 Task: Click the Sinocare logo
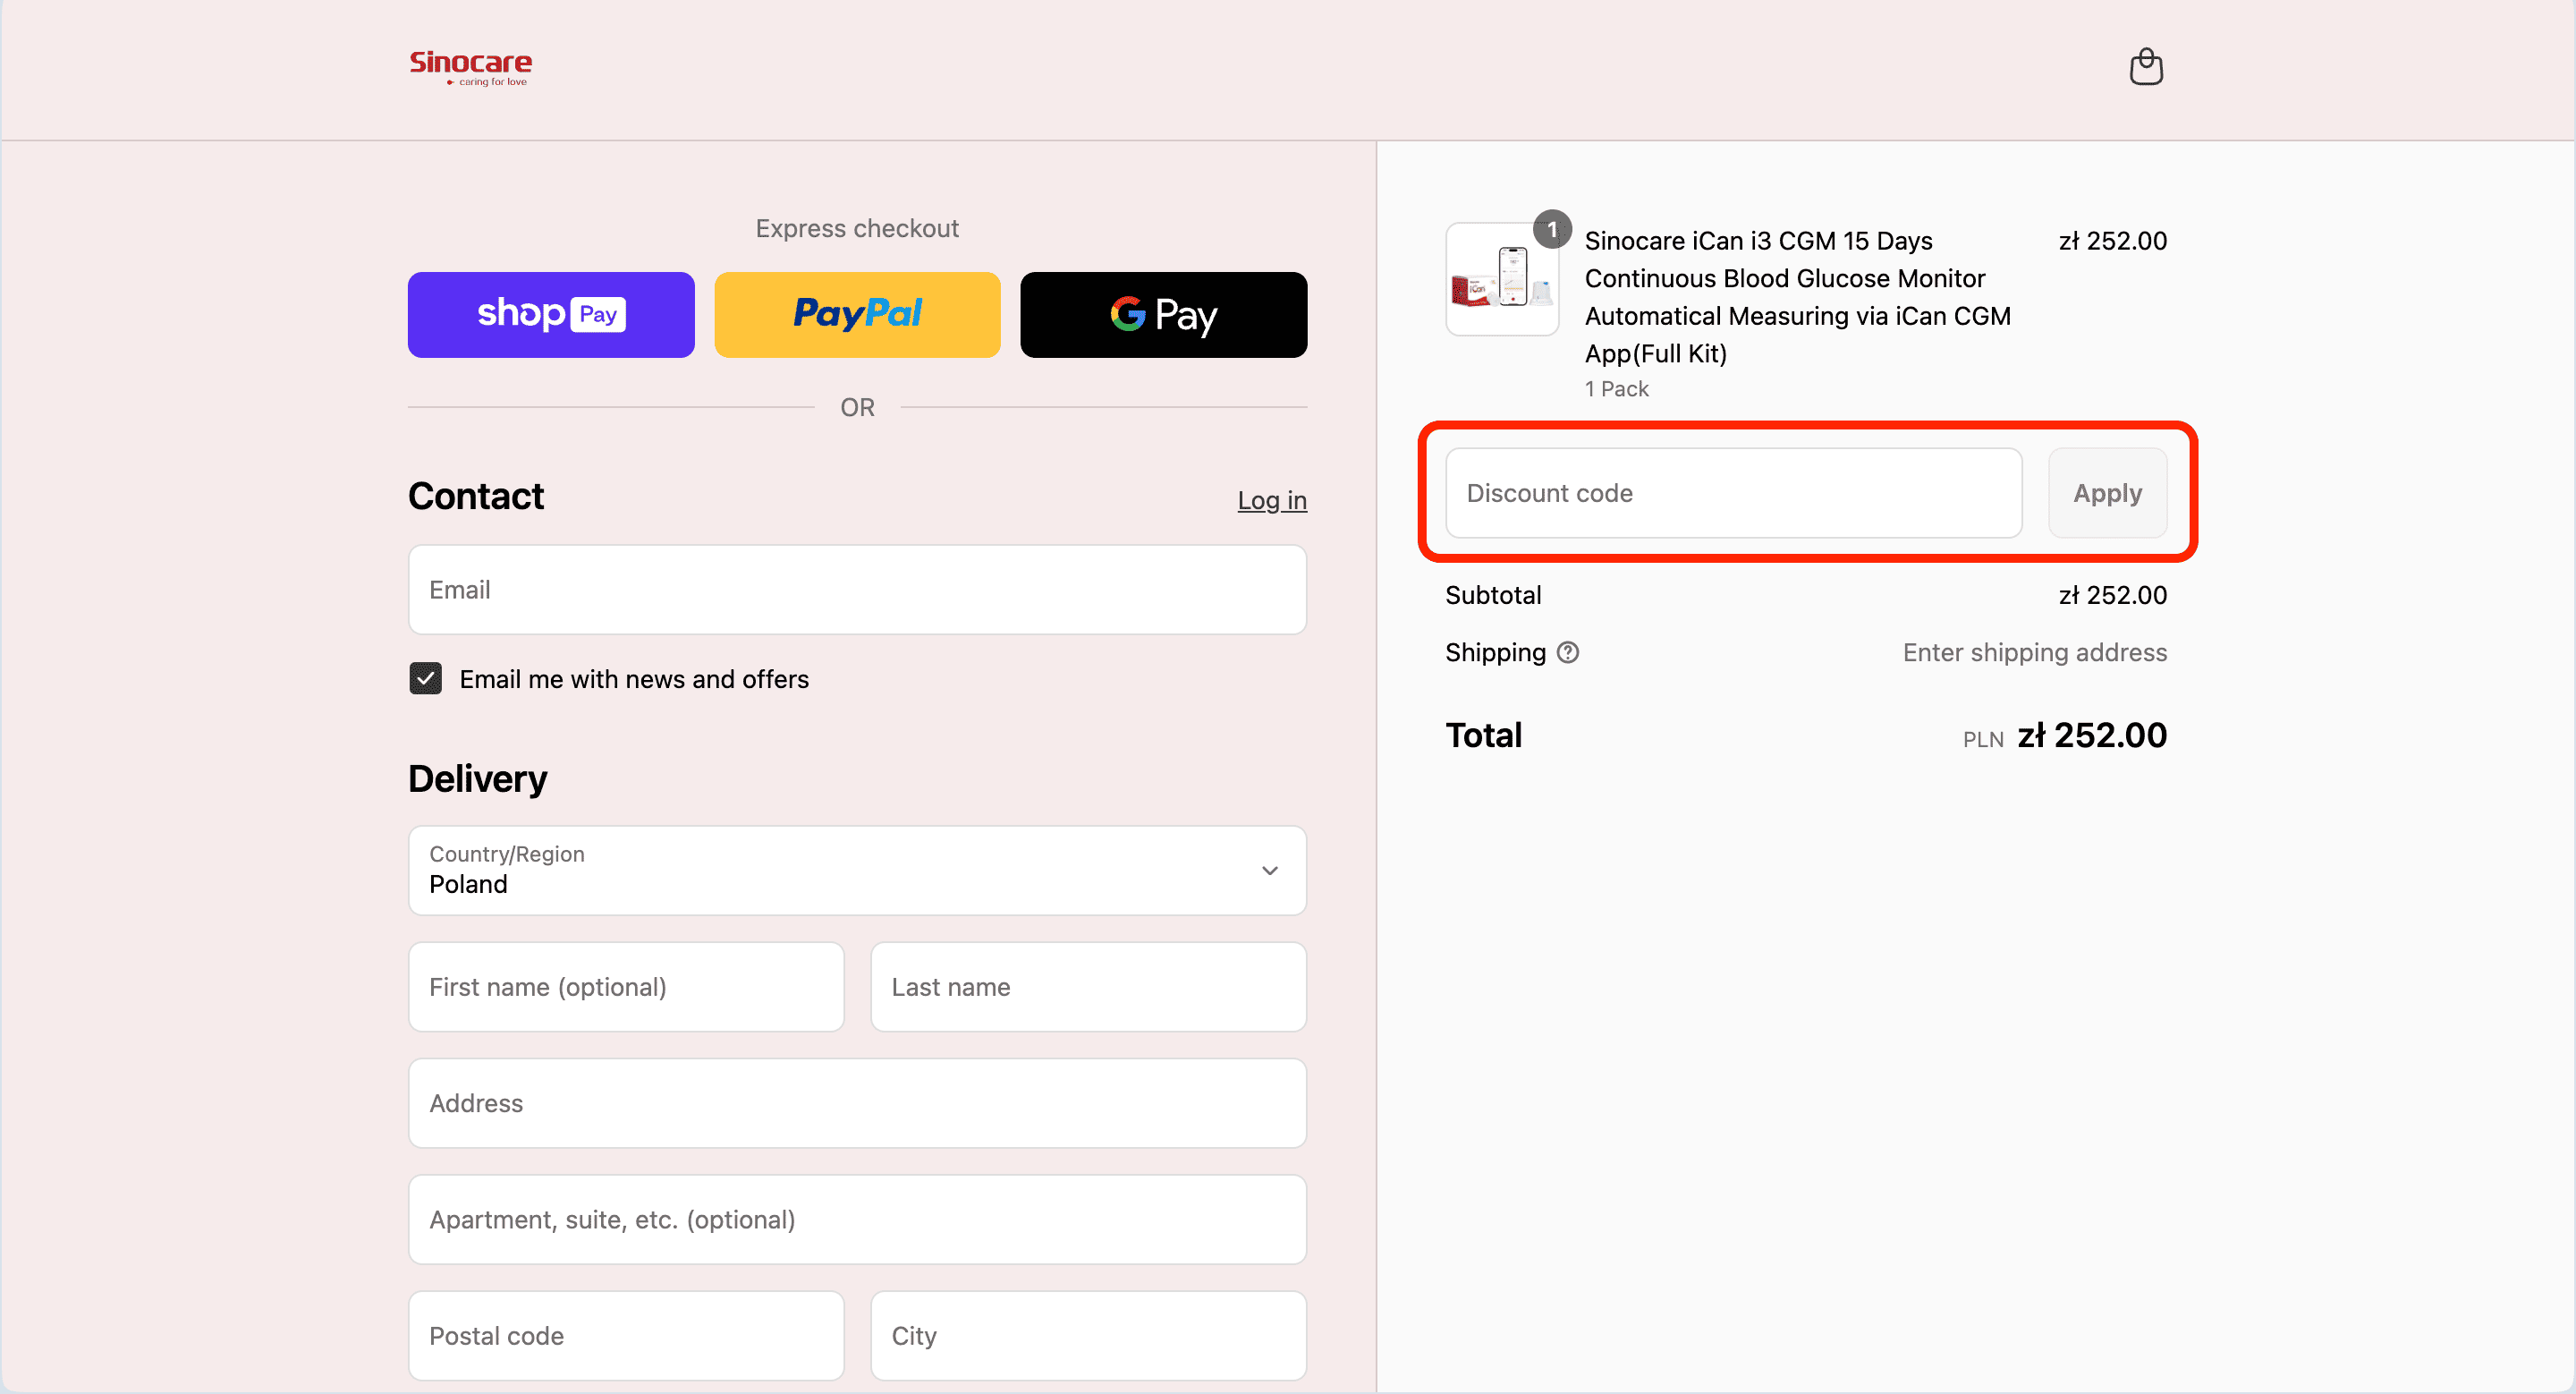click(470, 68)
